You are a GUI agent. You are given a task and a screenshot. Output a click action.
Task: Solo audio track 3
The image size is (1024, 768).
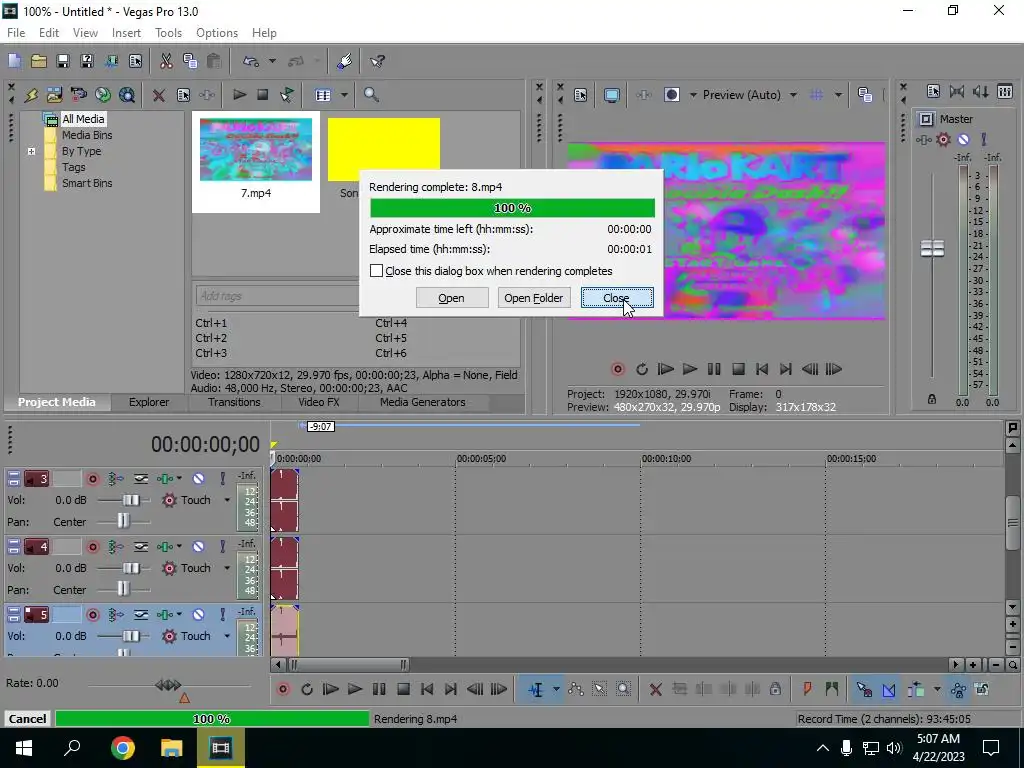[223, 479]
